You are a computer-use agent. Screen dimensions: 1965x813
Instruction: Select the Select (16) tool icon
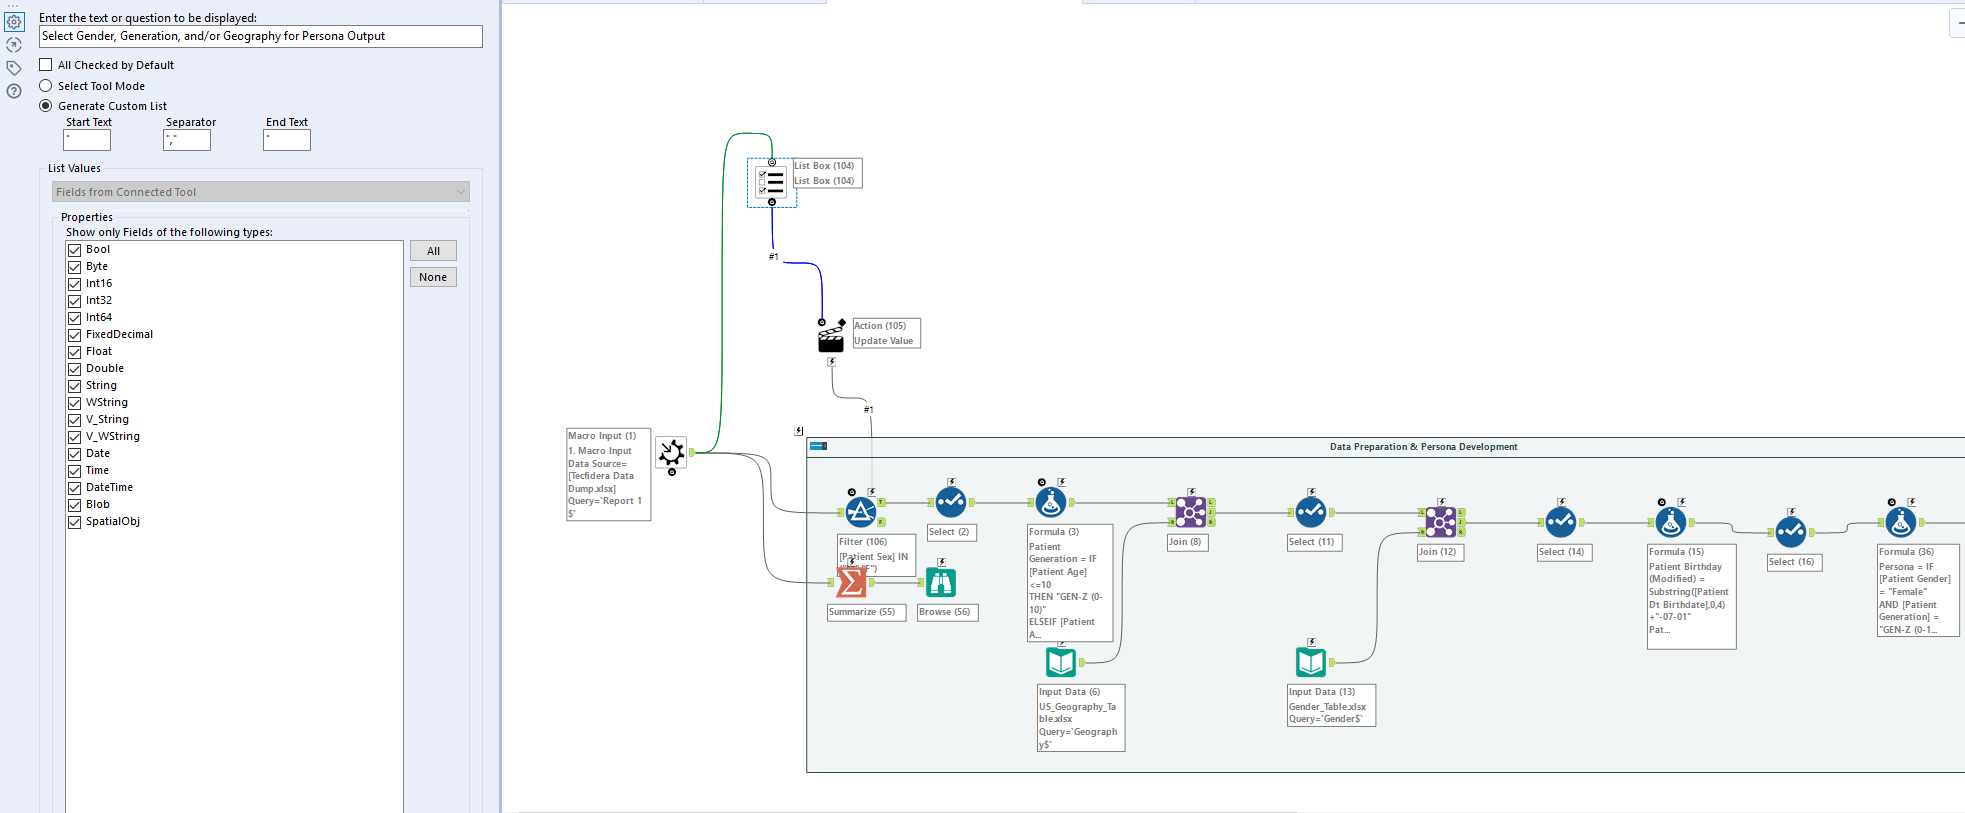coord(1791,532)
